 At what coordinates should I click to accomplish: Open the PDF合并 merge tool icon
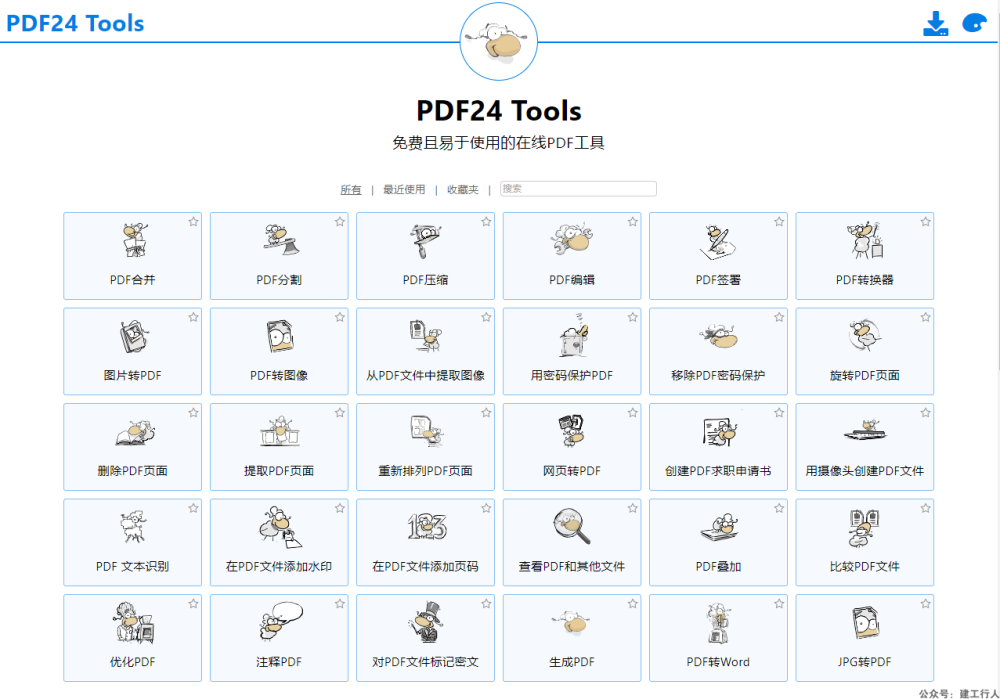(x=135, y=240)
